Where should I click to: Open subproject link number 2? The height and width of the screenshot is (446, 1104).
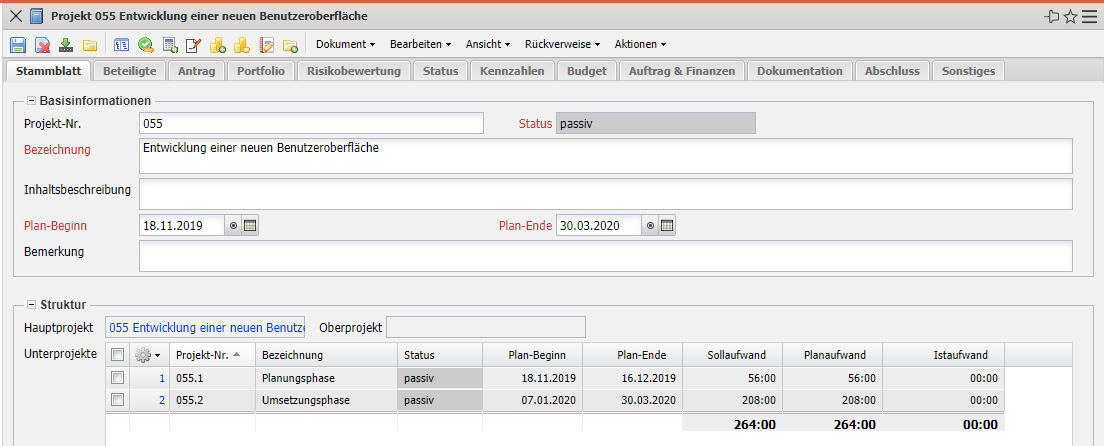coord(162,400)
